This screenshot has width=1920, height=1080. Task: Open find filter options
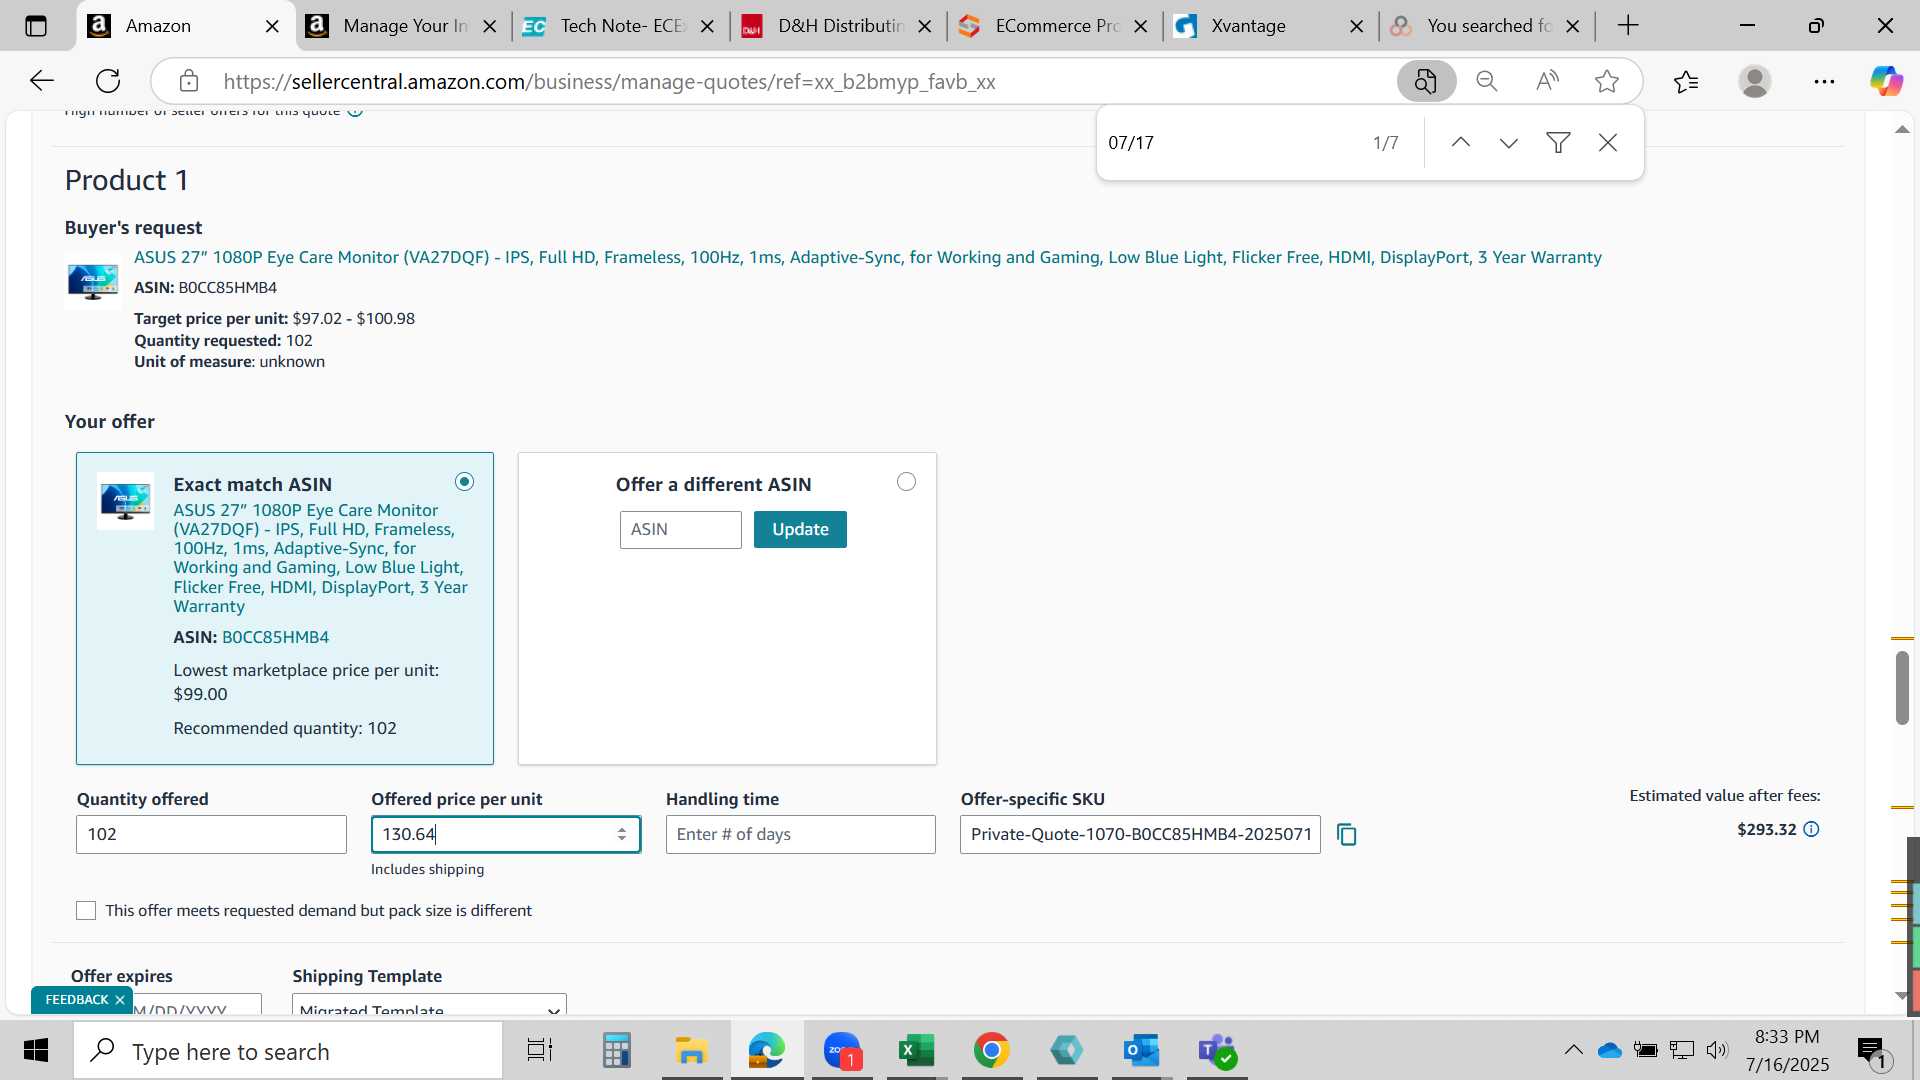1558,143
